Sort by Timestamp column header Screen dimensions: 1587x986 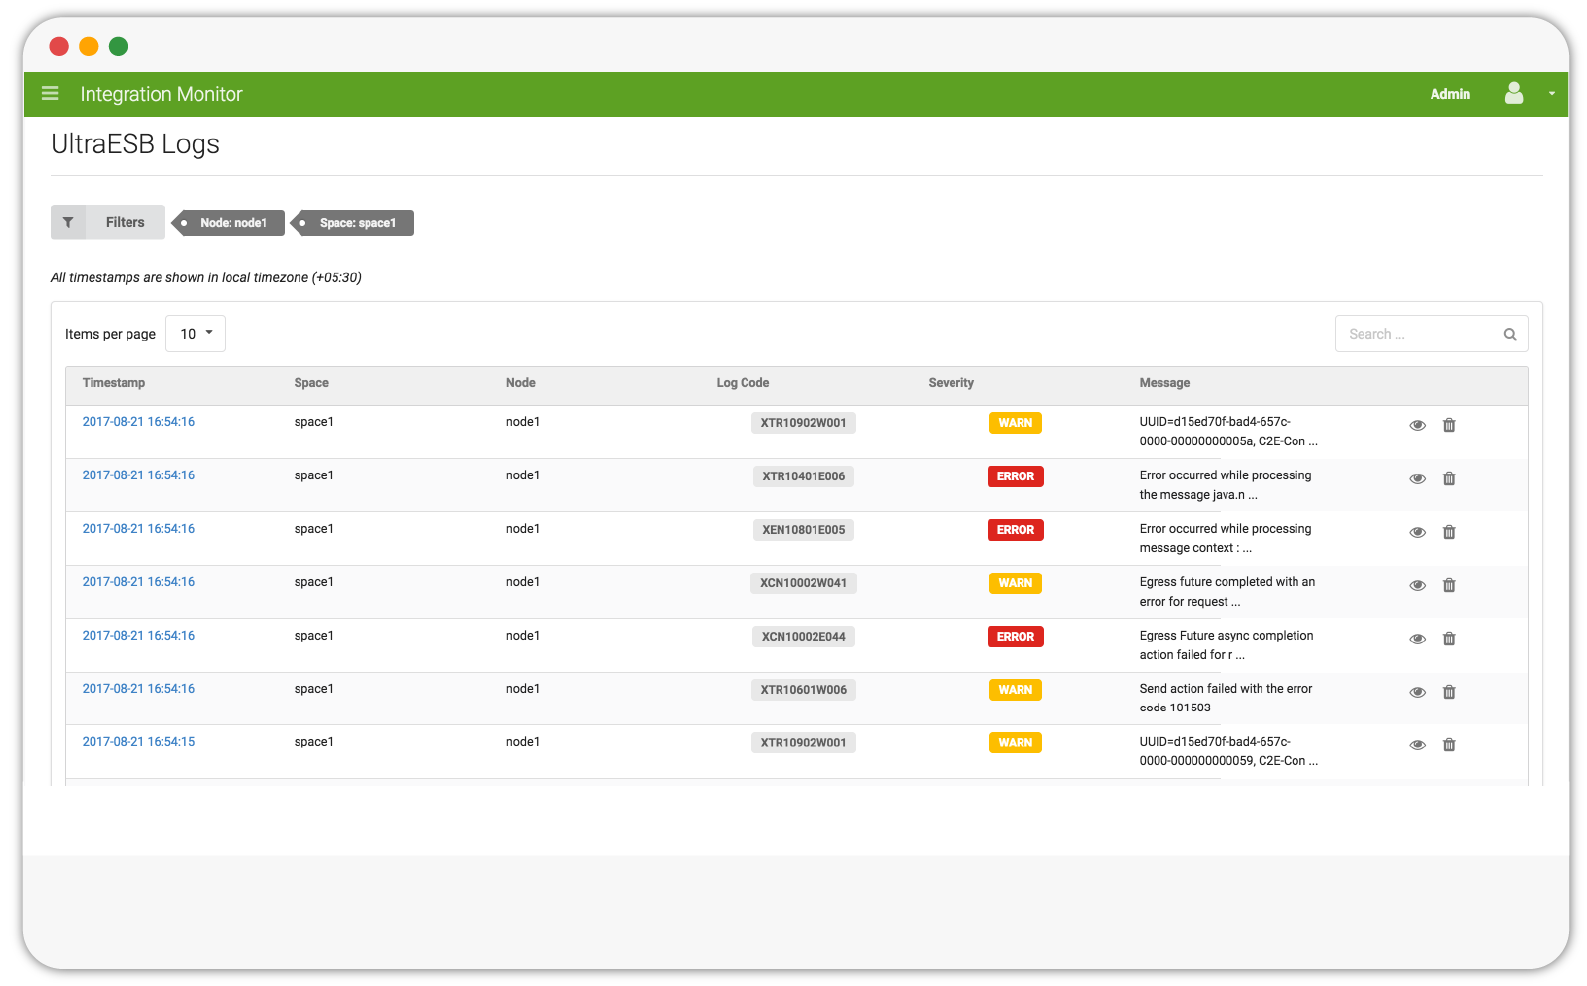click(x=114, y=383)
